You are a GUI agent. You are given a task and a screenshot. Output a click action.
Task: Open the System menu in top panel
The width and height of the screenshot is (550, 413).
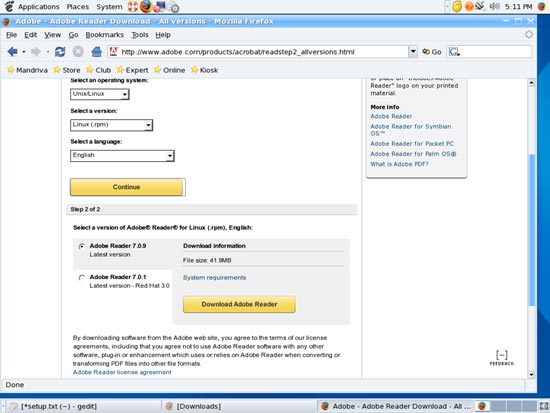[109, 7]
